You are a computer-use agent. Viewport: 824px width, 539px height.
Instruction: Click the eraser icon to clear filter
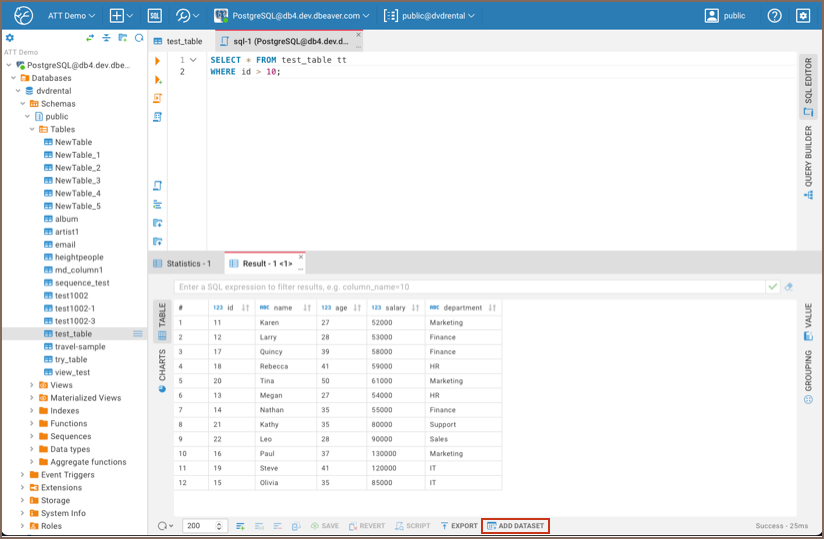(x=788, y=287)
